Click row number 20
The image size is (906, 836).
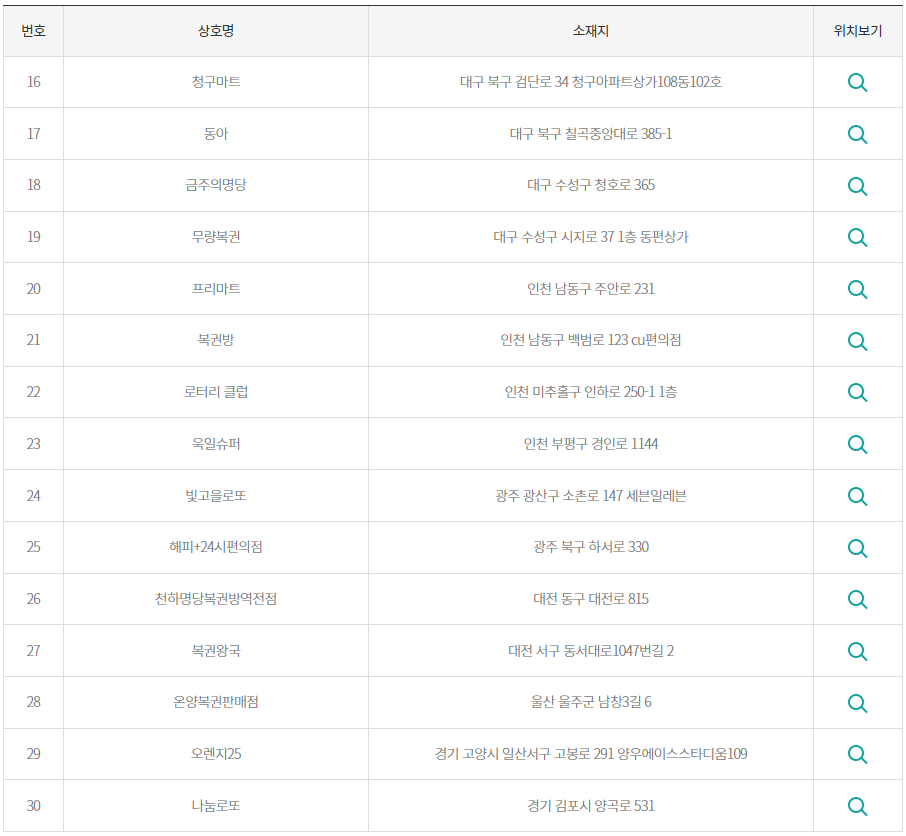[x=34, y=289]
